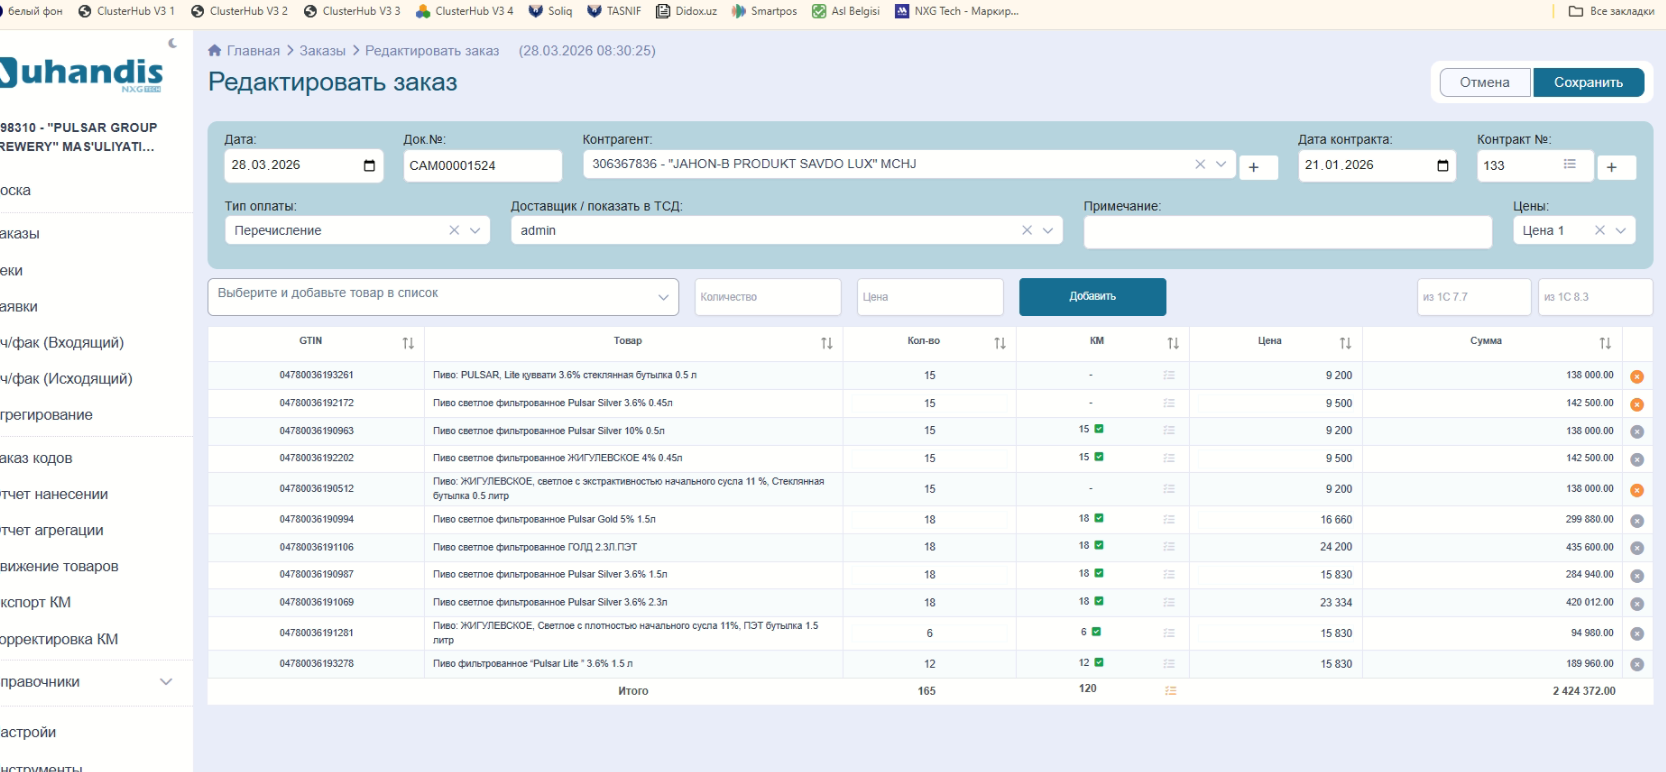Delete the Pulsar Lite 0.5 л row
Screen dimensions: 1666x772
(x=1637, y=377)
